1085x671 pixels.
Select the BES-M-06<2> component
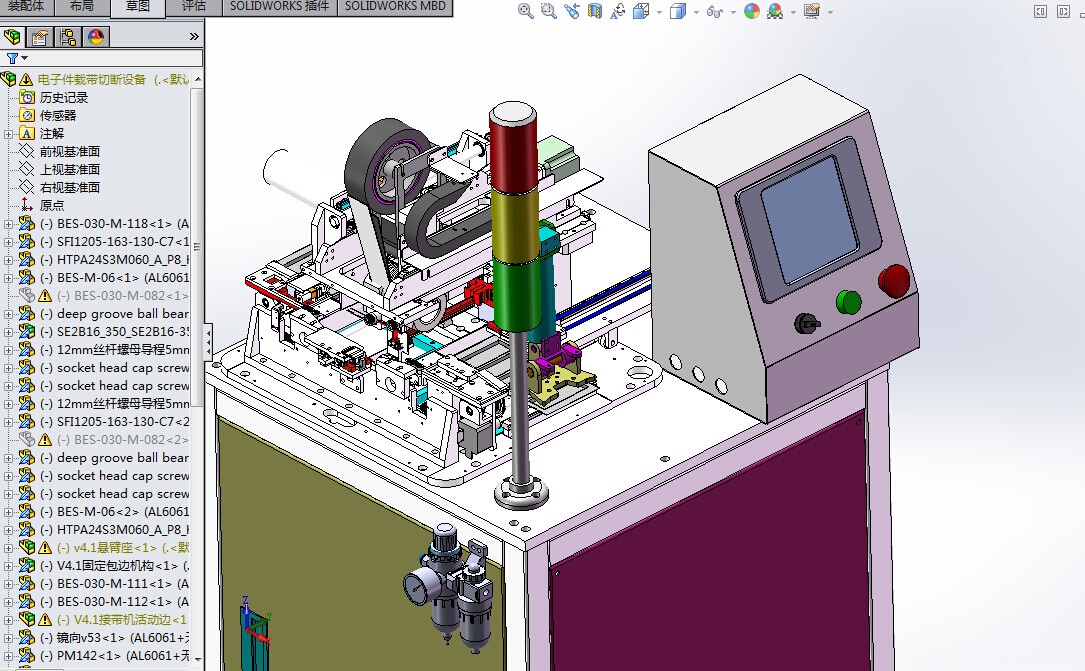[113, 512]
